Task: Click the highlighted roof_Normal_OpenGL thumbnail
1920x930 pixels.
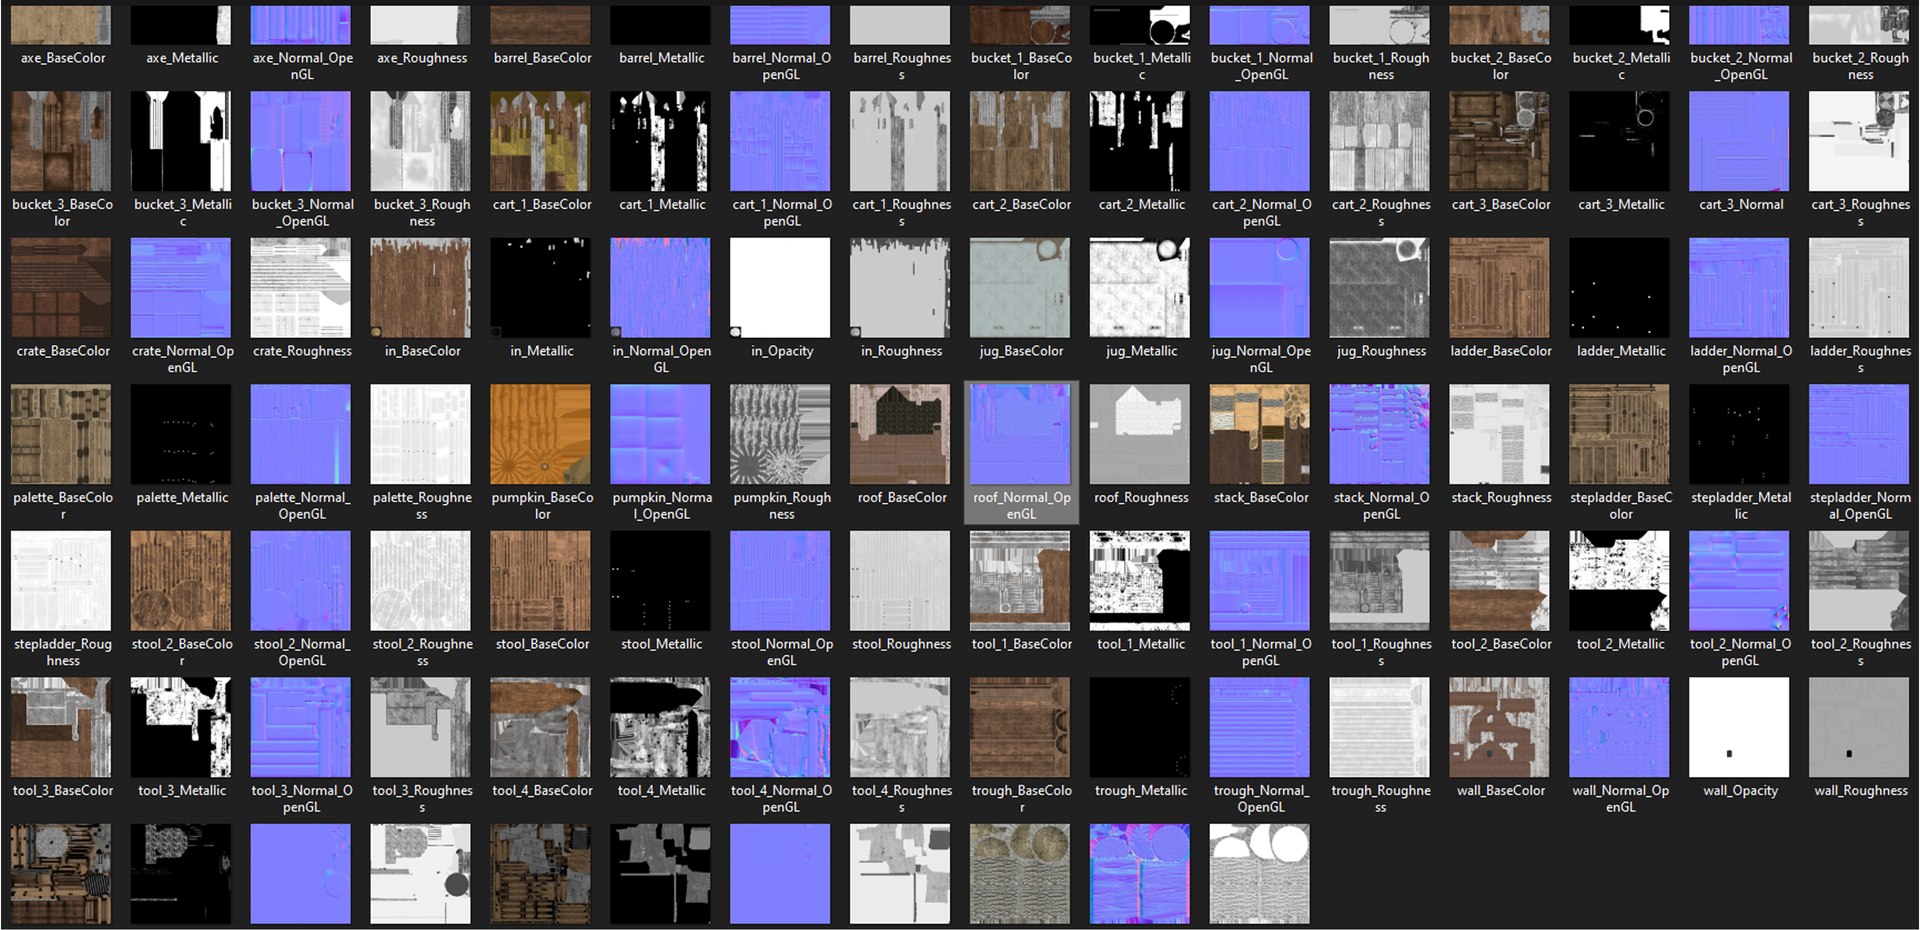Action: coord(1020,434)
